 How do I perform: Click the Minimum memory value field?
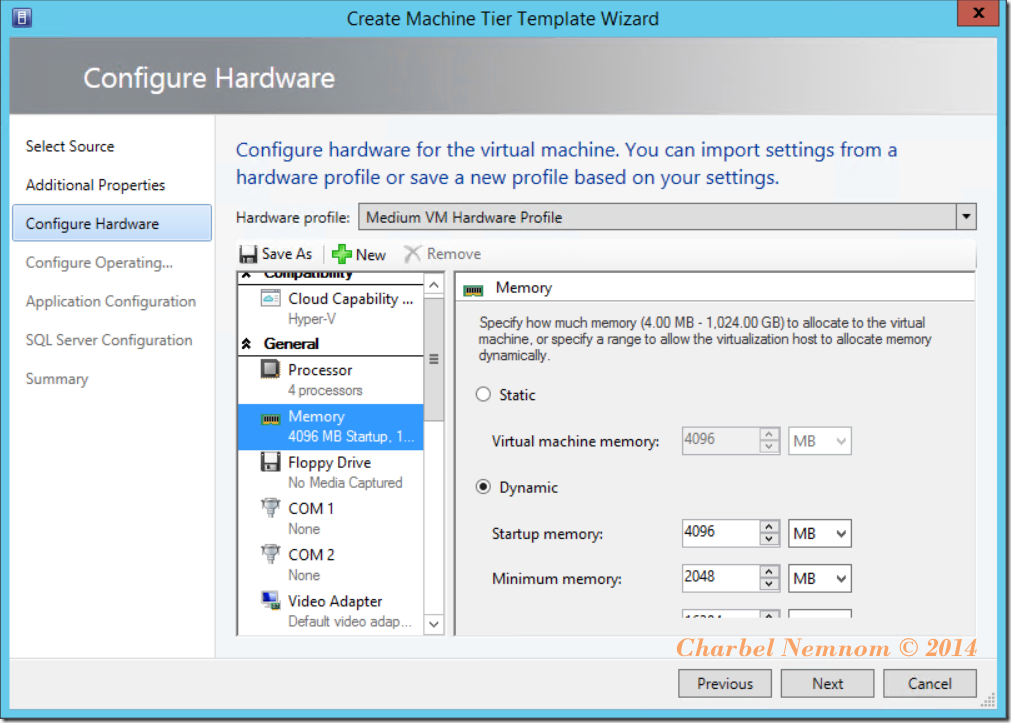[x=721, y=578]
